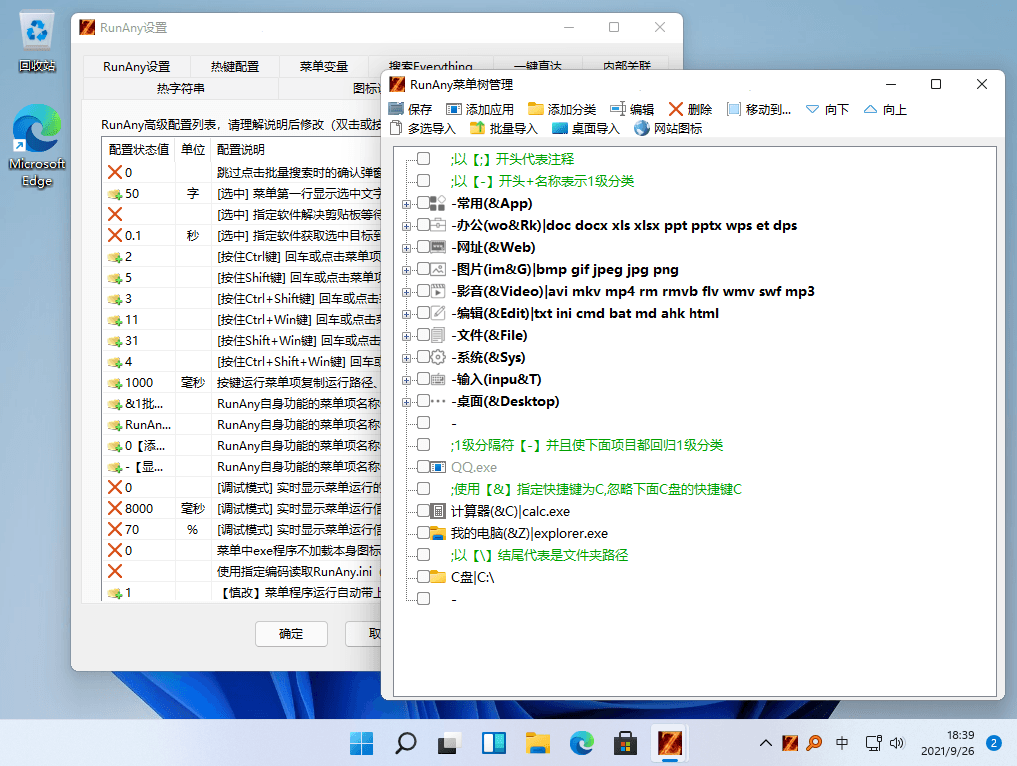This screenshot has width=1017, height=766.
Task: Check the box for QQ.exe
Action: click(424, 467)
